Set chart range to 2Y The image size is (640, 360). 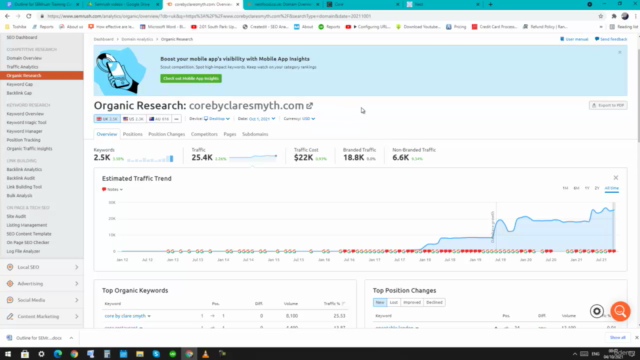click(597, 188)
